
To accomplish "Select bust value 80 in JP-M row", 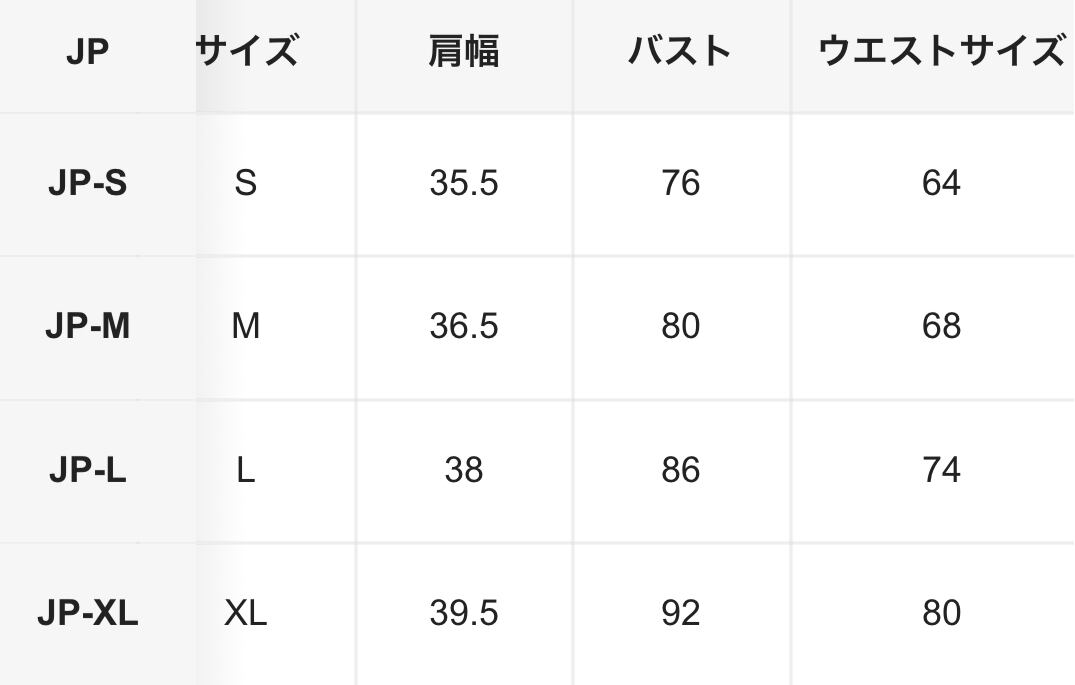I will click(x=680, y=326).
